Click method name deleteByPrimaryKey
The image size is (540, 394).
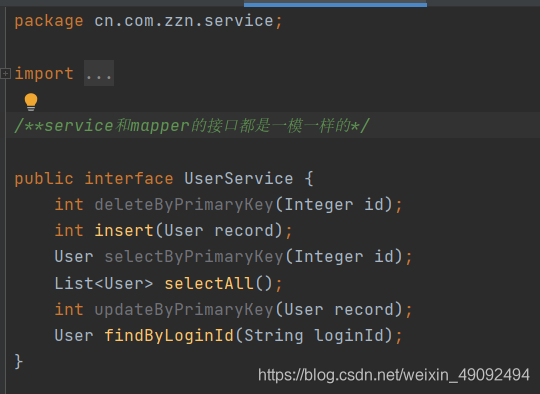click(x=184, y=205)
